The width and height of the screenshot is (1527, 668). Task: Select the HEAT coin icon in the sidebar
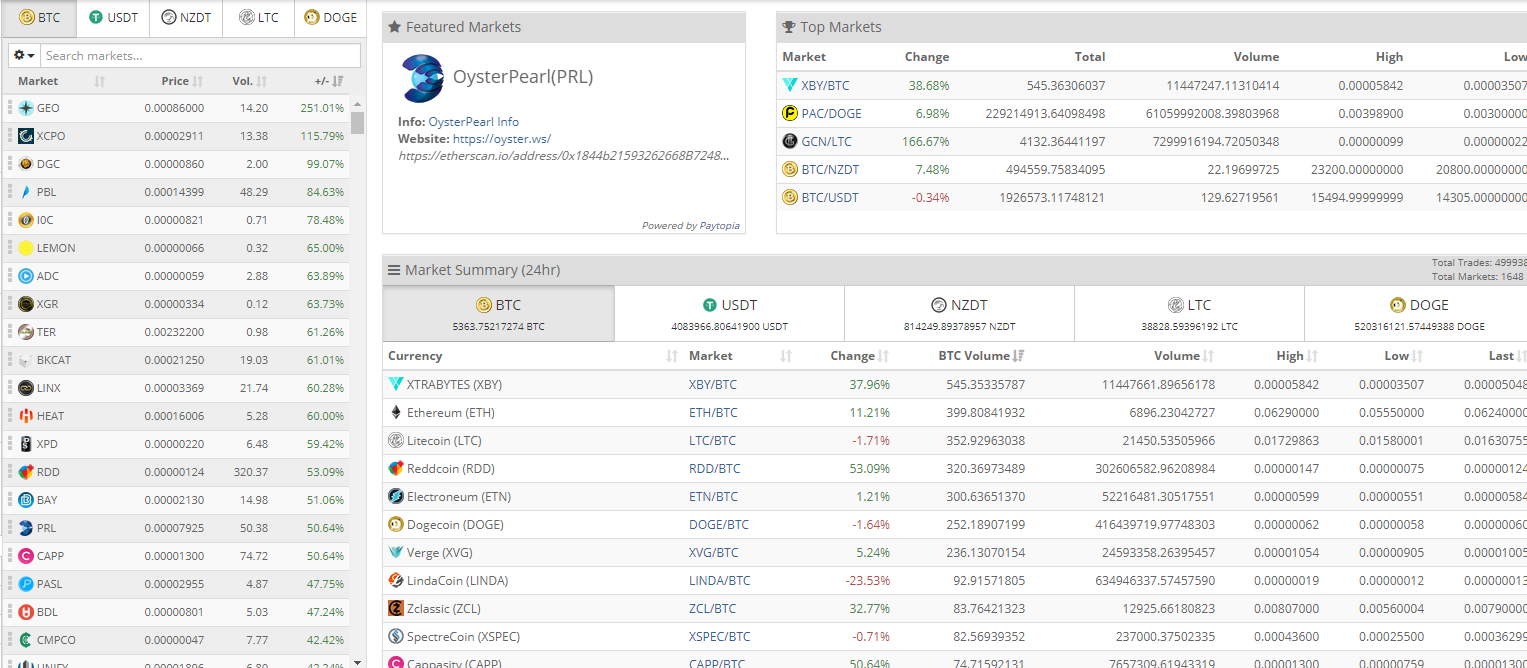(x=26, y=416)
